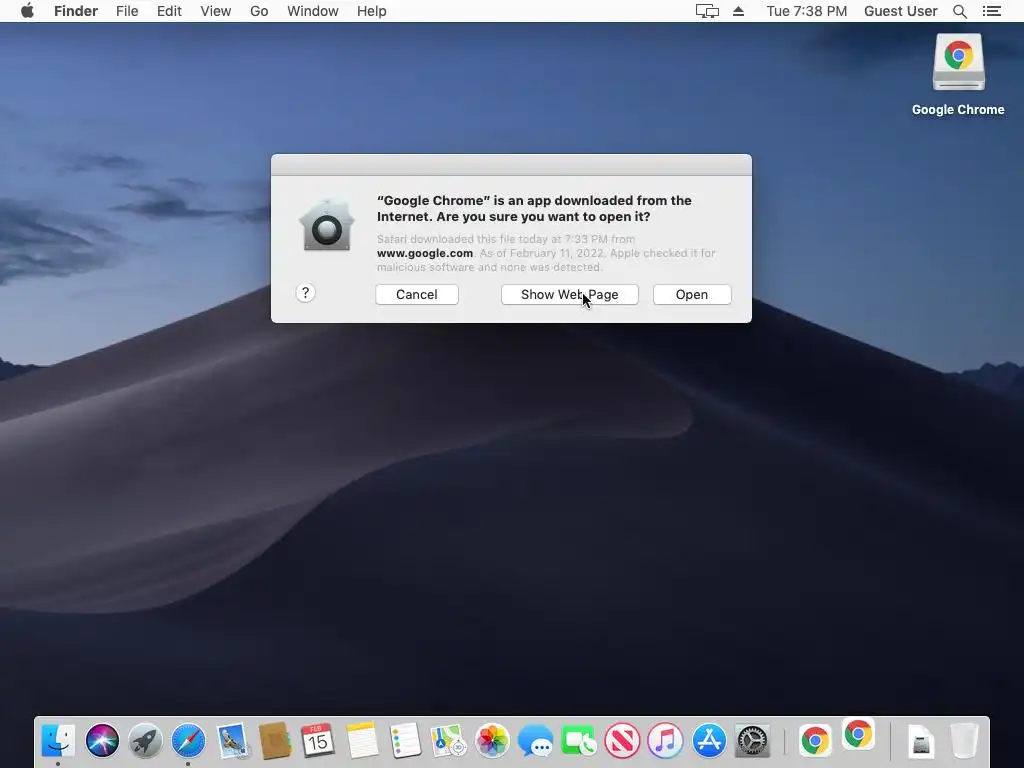Click Chrome icon beside System Preferences in Dock
The height and width of the screenshot is (768, 1024).
click(815, 741)
